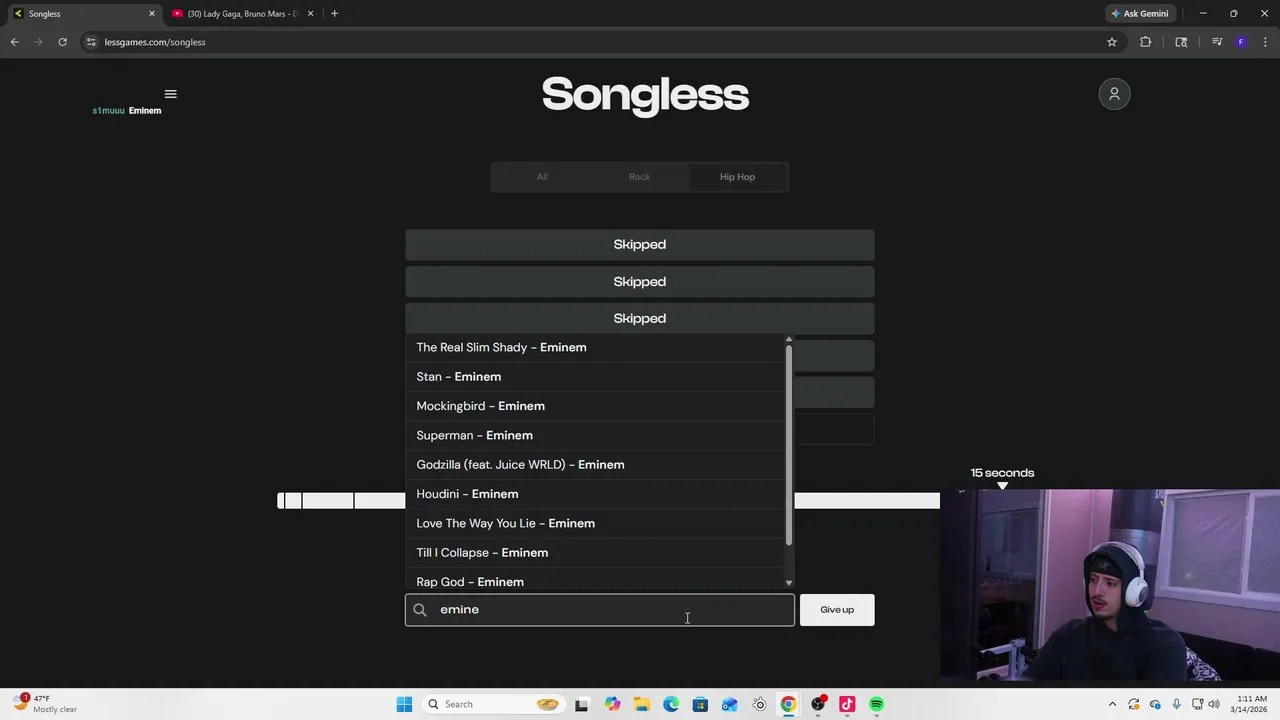The width and height of the screenshot is (1280, 720).
Task: Select Rap God – Eminem suggestion
Action: [x=596, y=580]
